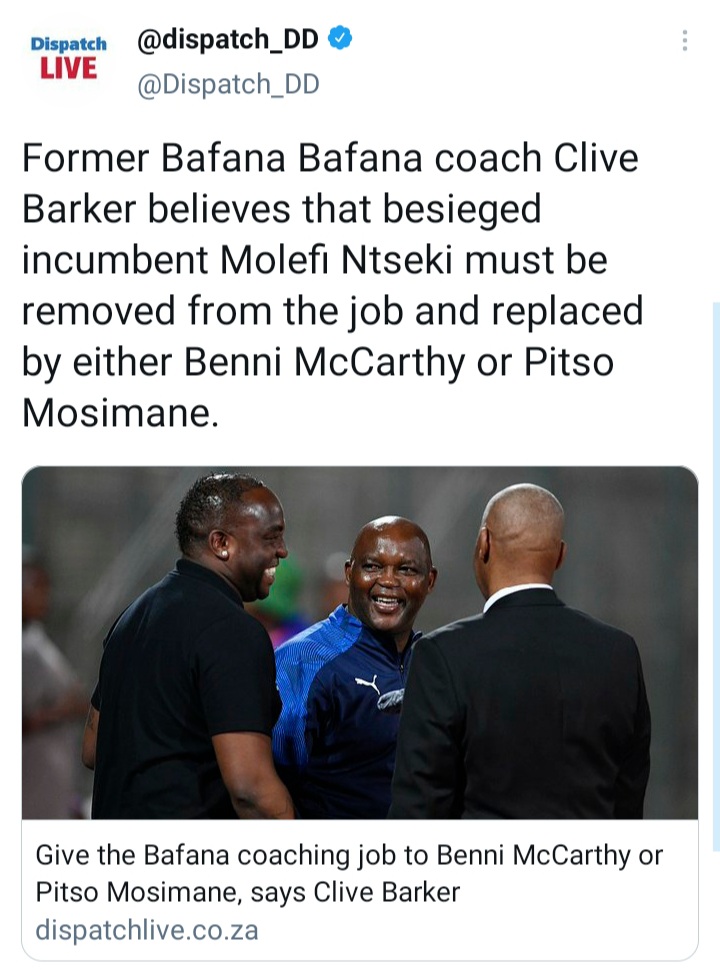Click "Pitso Mosimane, says Clive Barker" card line

tap(248, 891)
